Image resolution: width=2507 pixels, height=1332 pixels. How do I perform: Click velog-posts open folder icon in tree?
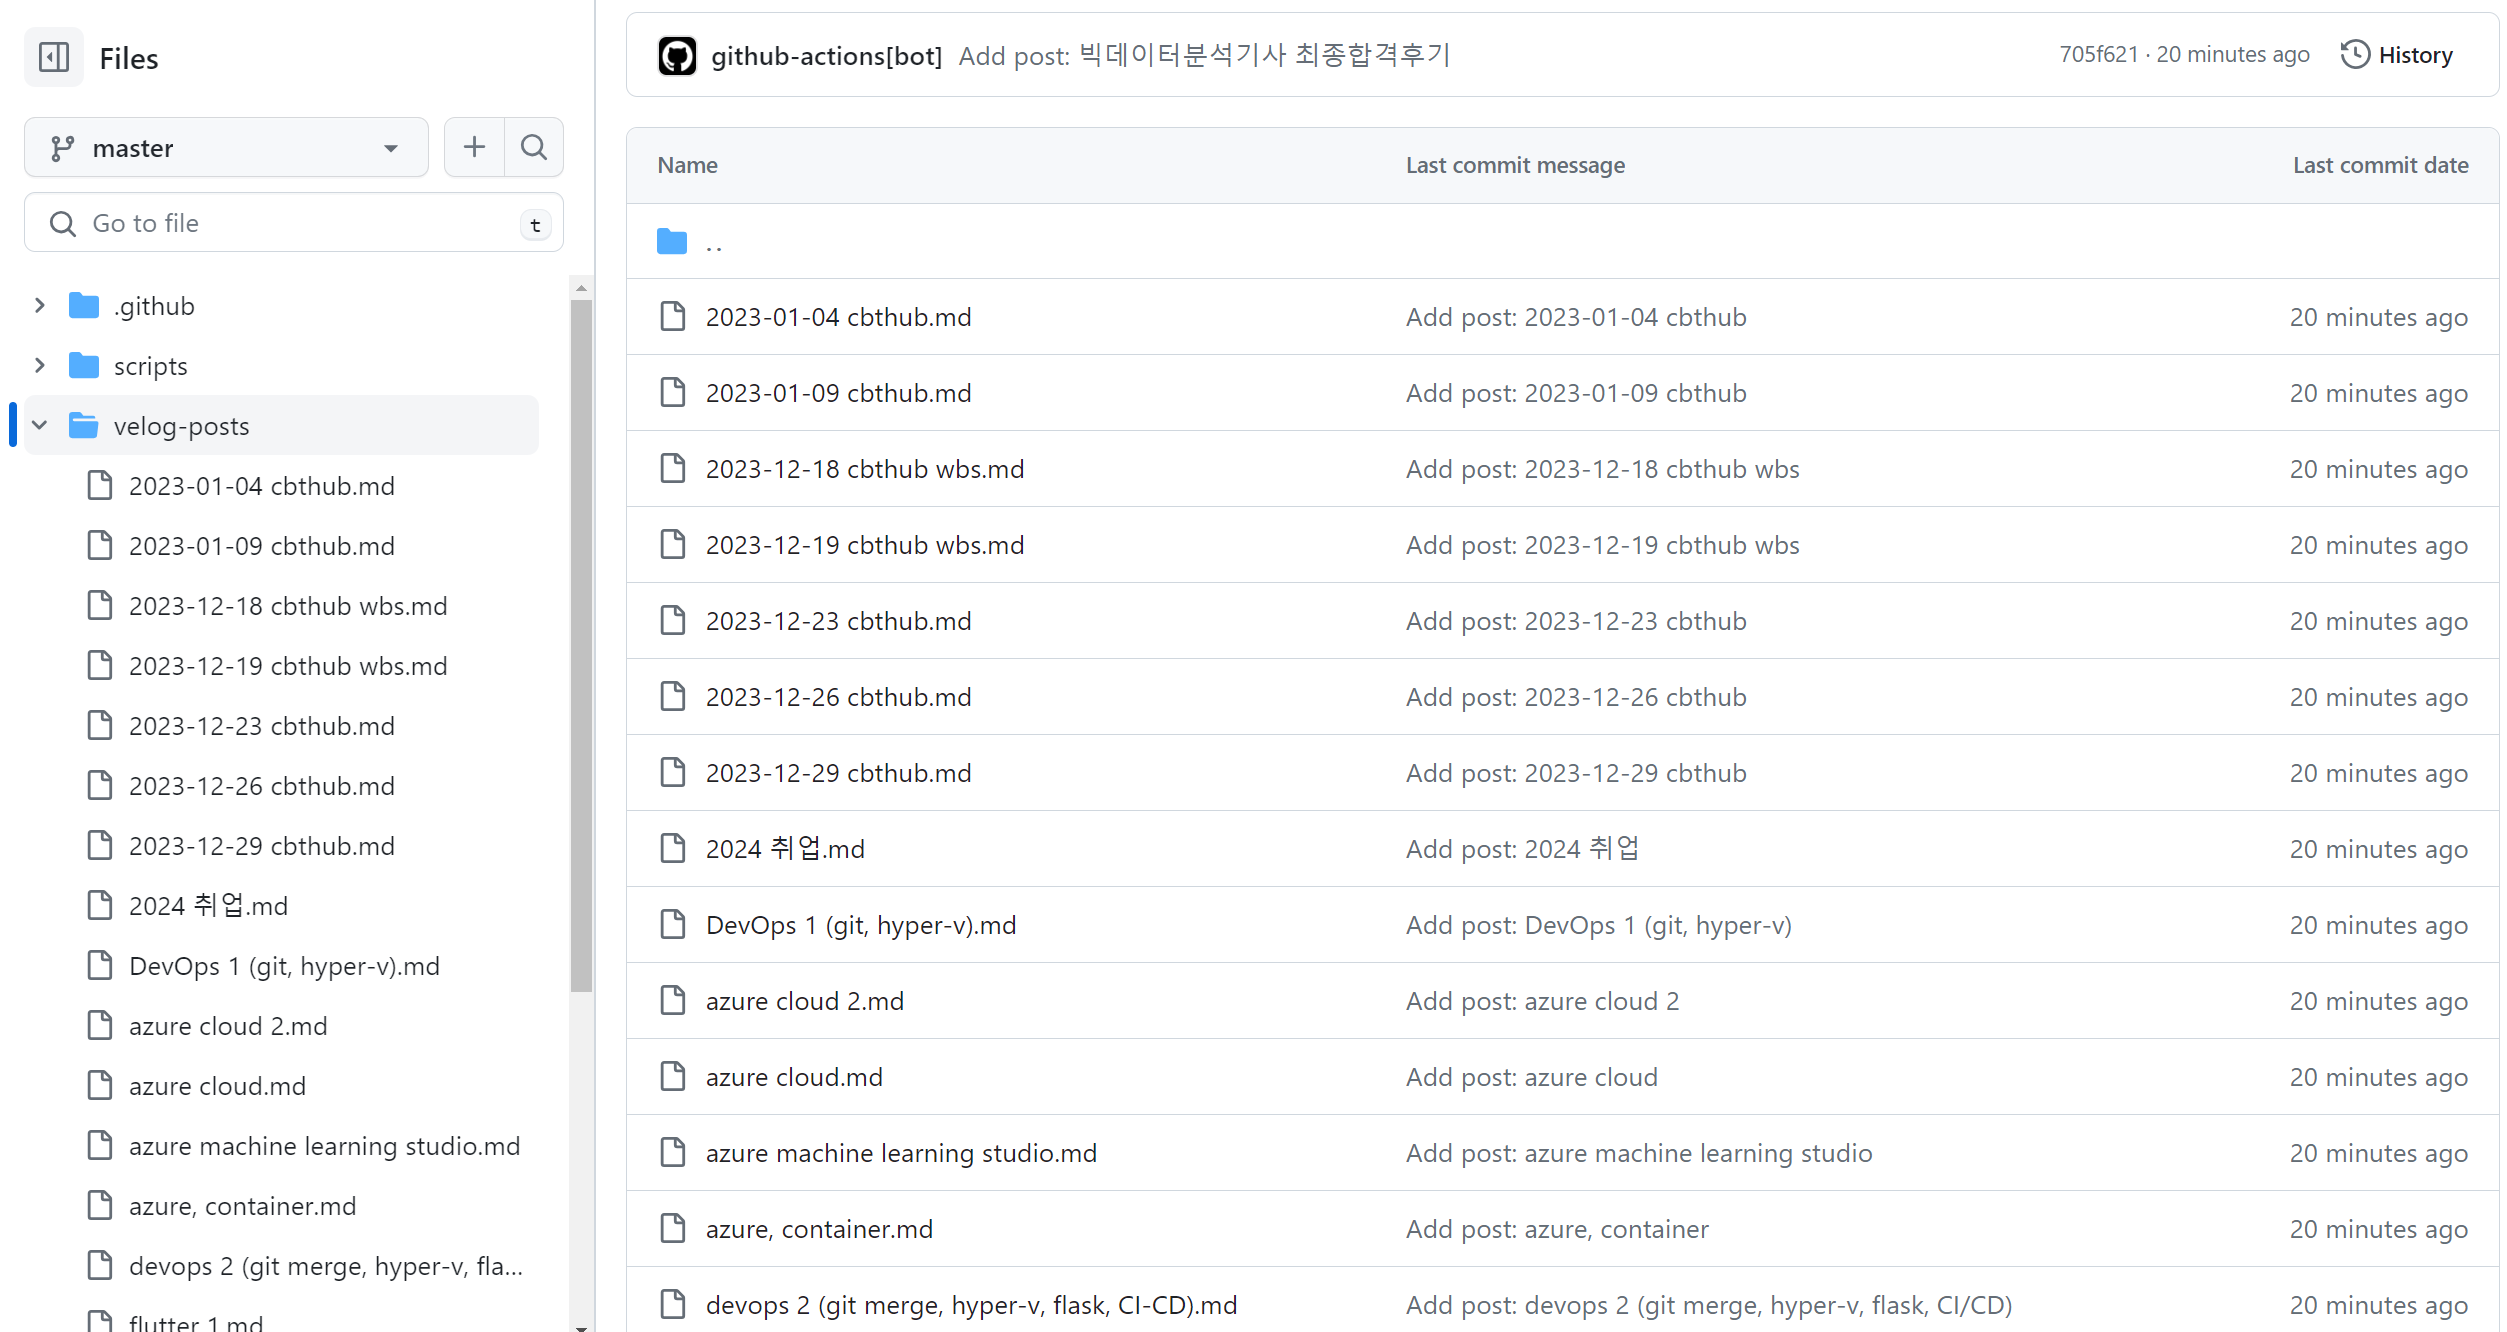pos(84,426)
